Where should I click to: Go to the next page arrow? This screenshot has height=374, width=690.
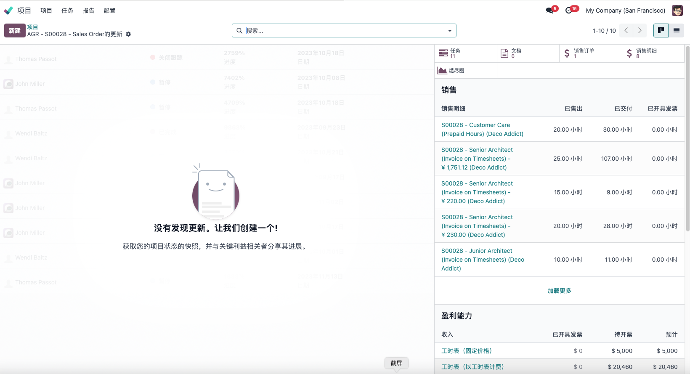(x=640, y=30)
